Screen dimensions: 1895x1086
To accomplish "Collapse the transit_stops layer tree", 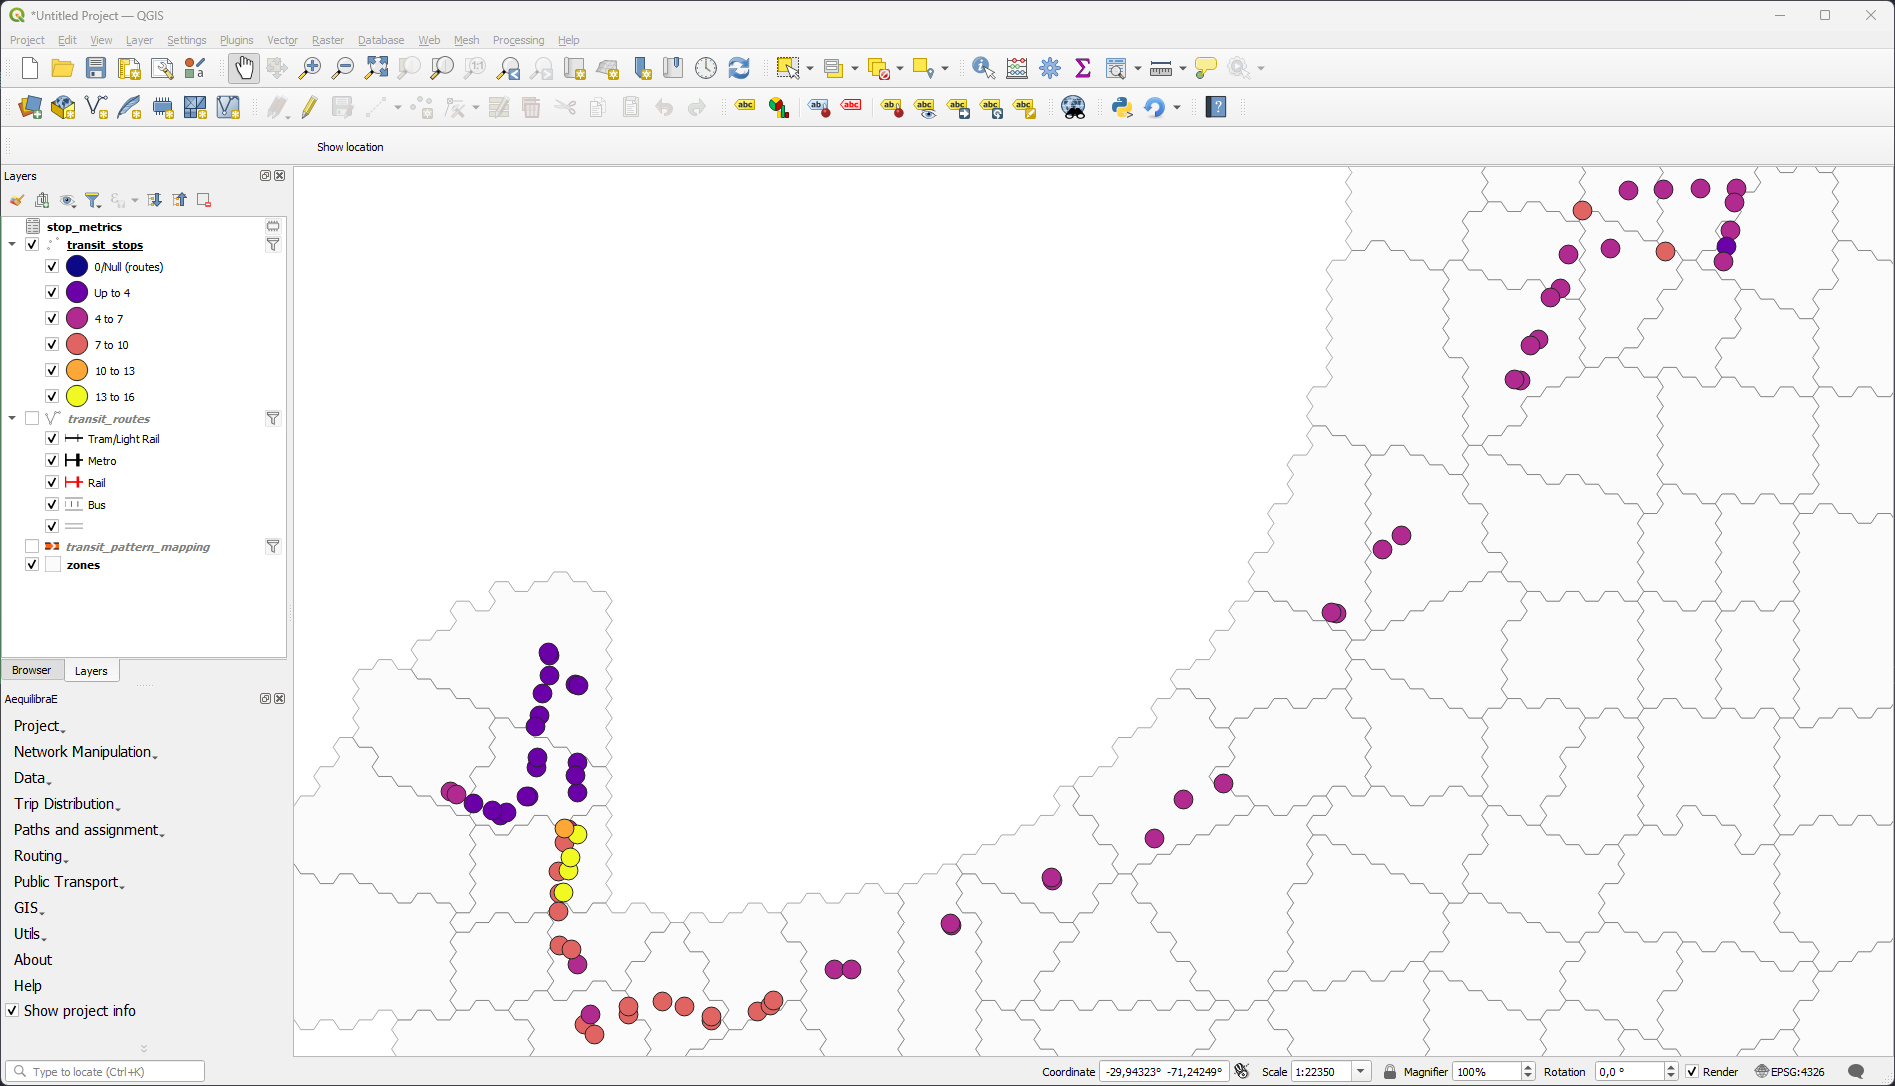I will 12,245.
